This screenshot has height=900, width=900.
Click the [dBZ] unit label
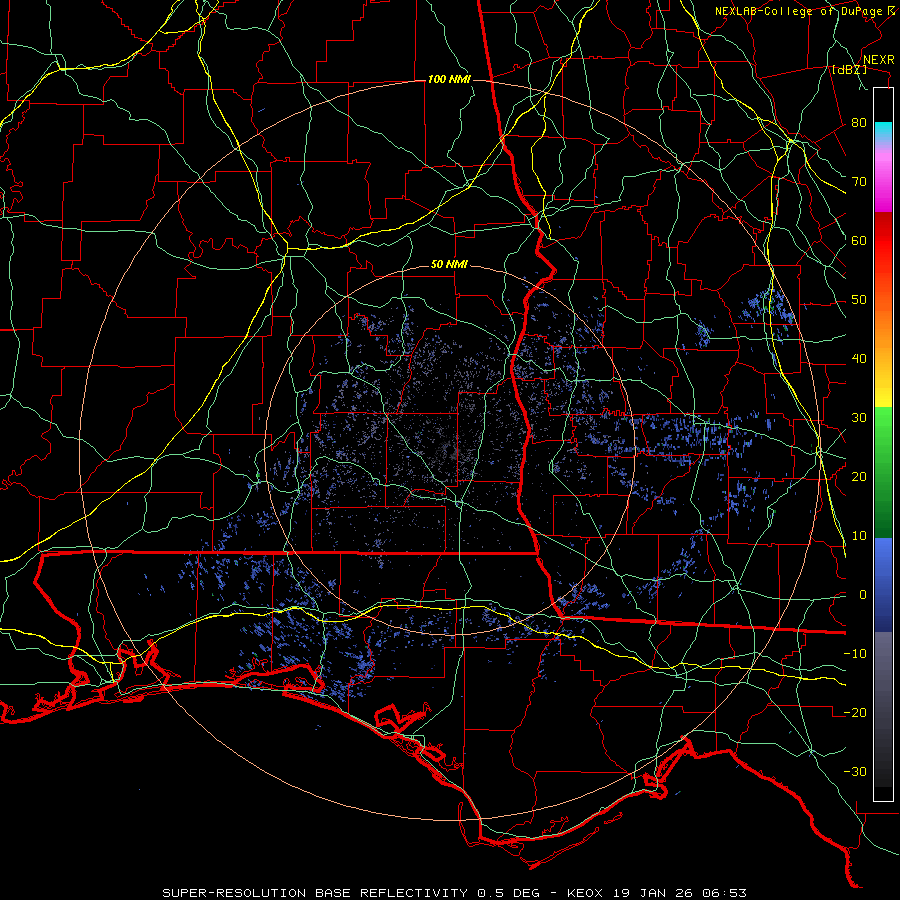coord(849,69)
